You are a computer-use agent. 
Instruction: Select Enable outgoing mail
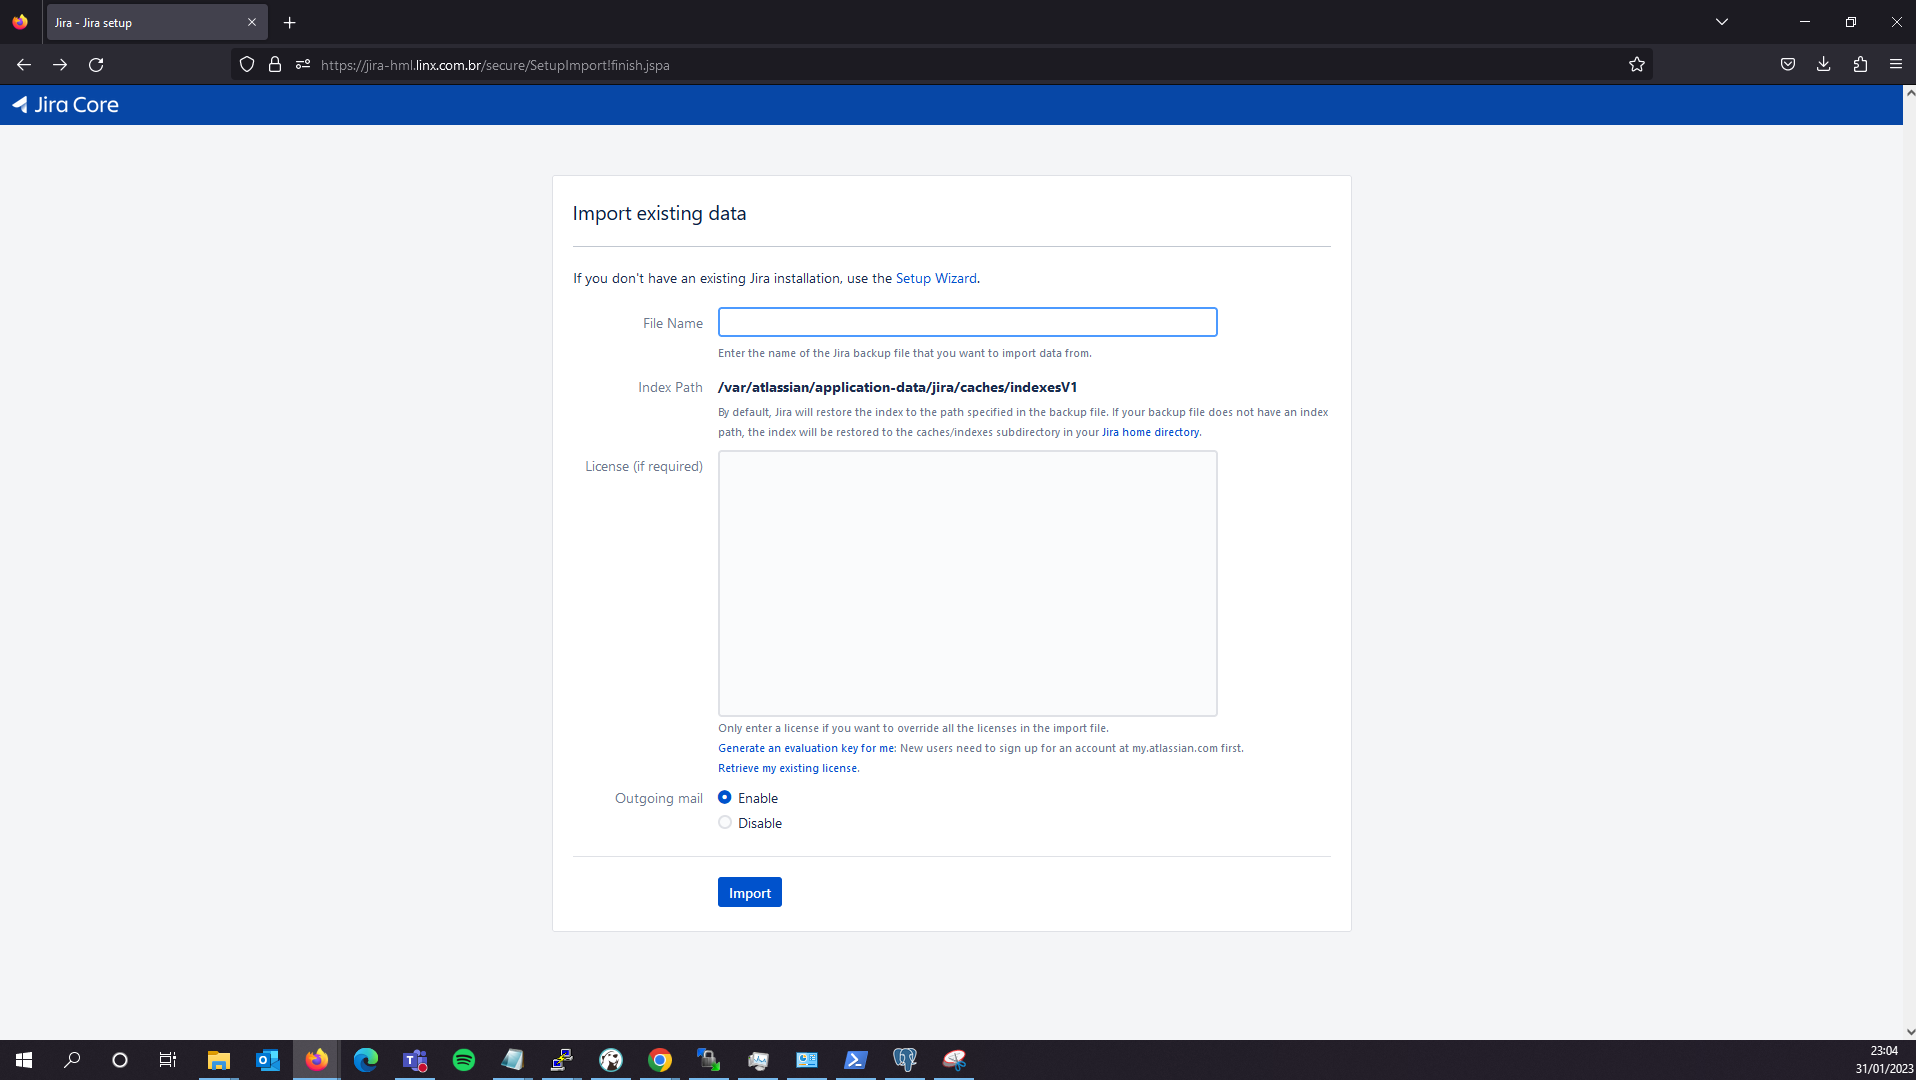point(725,797)
